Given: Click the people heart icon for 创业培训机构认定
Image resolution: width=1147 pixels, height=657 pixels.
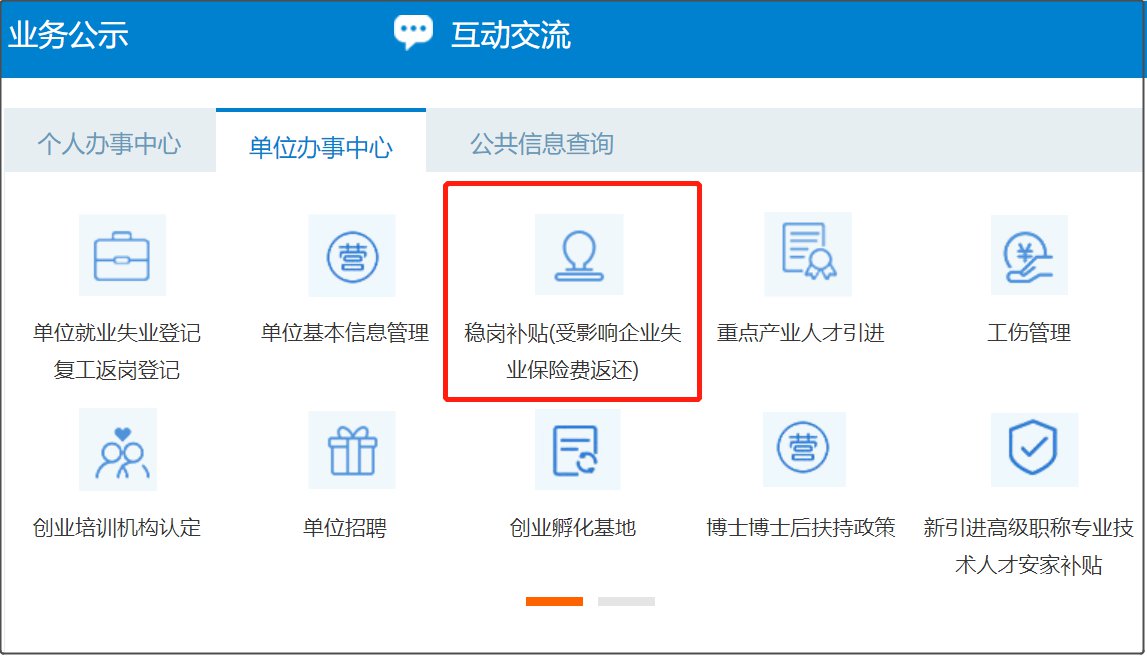Looking at the screenshot, I should pos(118,449).
